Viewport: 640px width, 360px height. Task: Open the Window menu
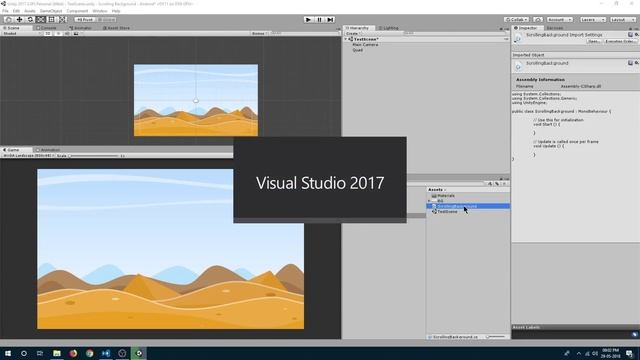pos(100,11)
